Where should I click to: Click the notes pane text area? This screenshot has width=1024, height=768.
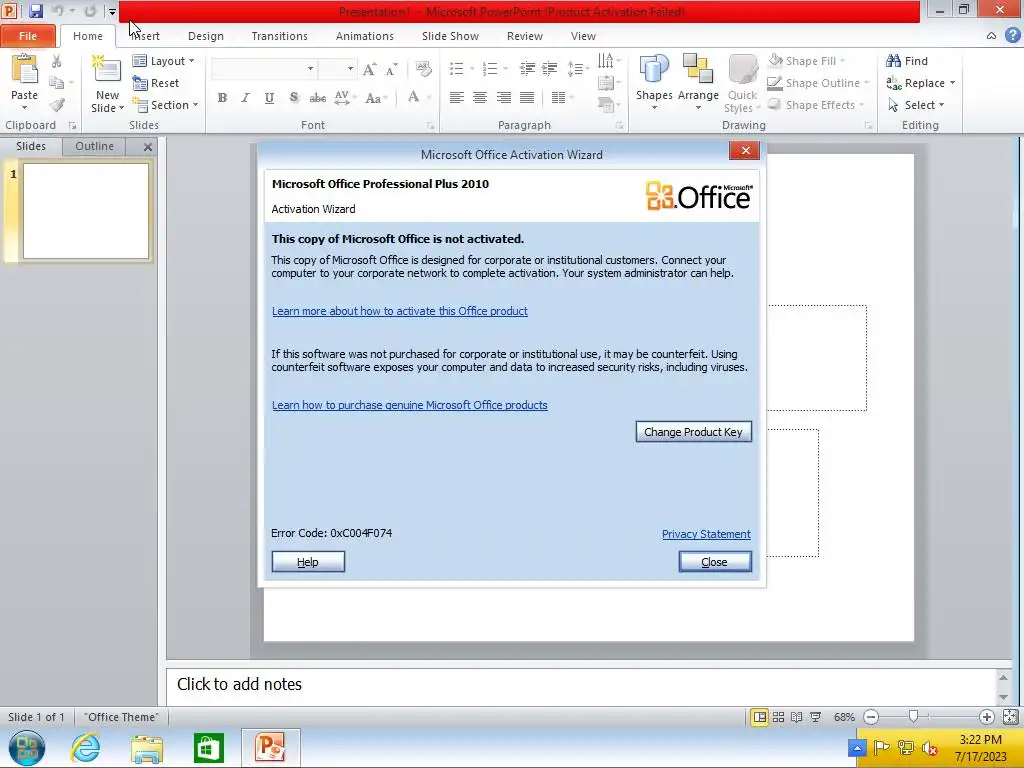[x=581, y=684]
